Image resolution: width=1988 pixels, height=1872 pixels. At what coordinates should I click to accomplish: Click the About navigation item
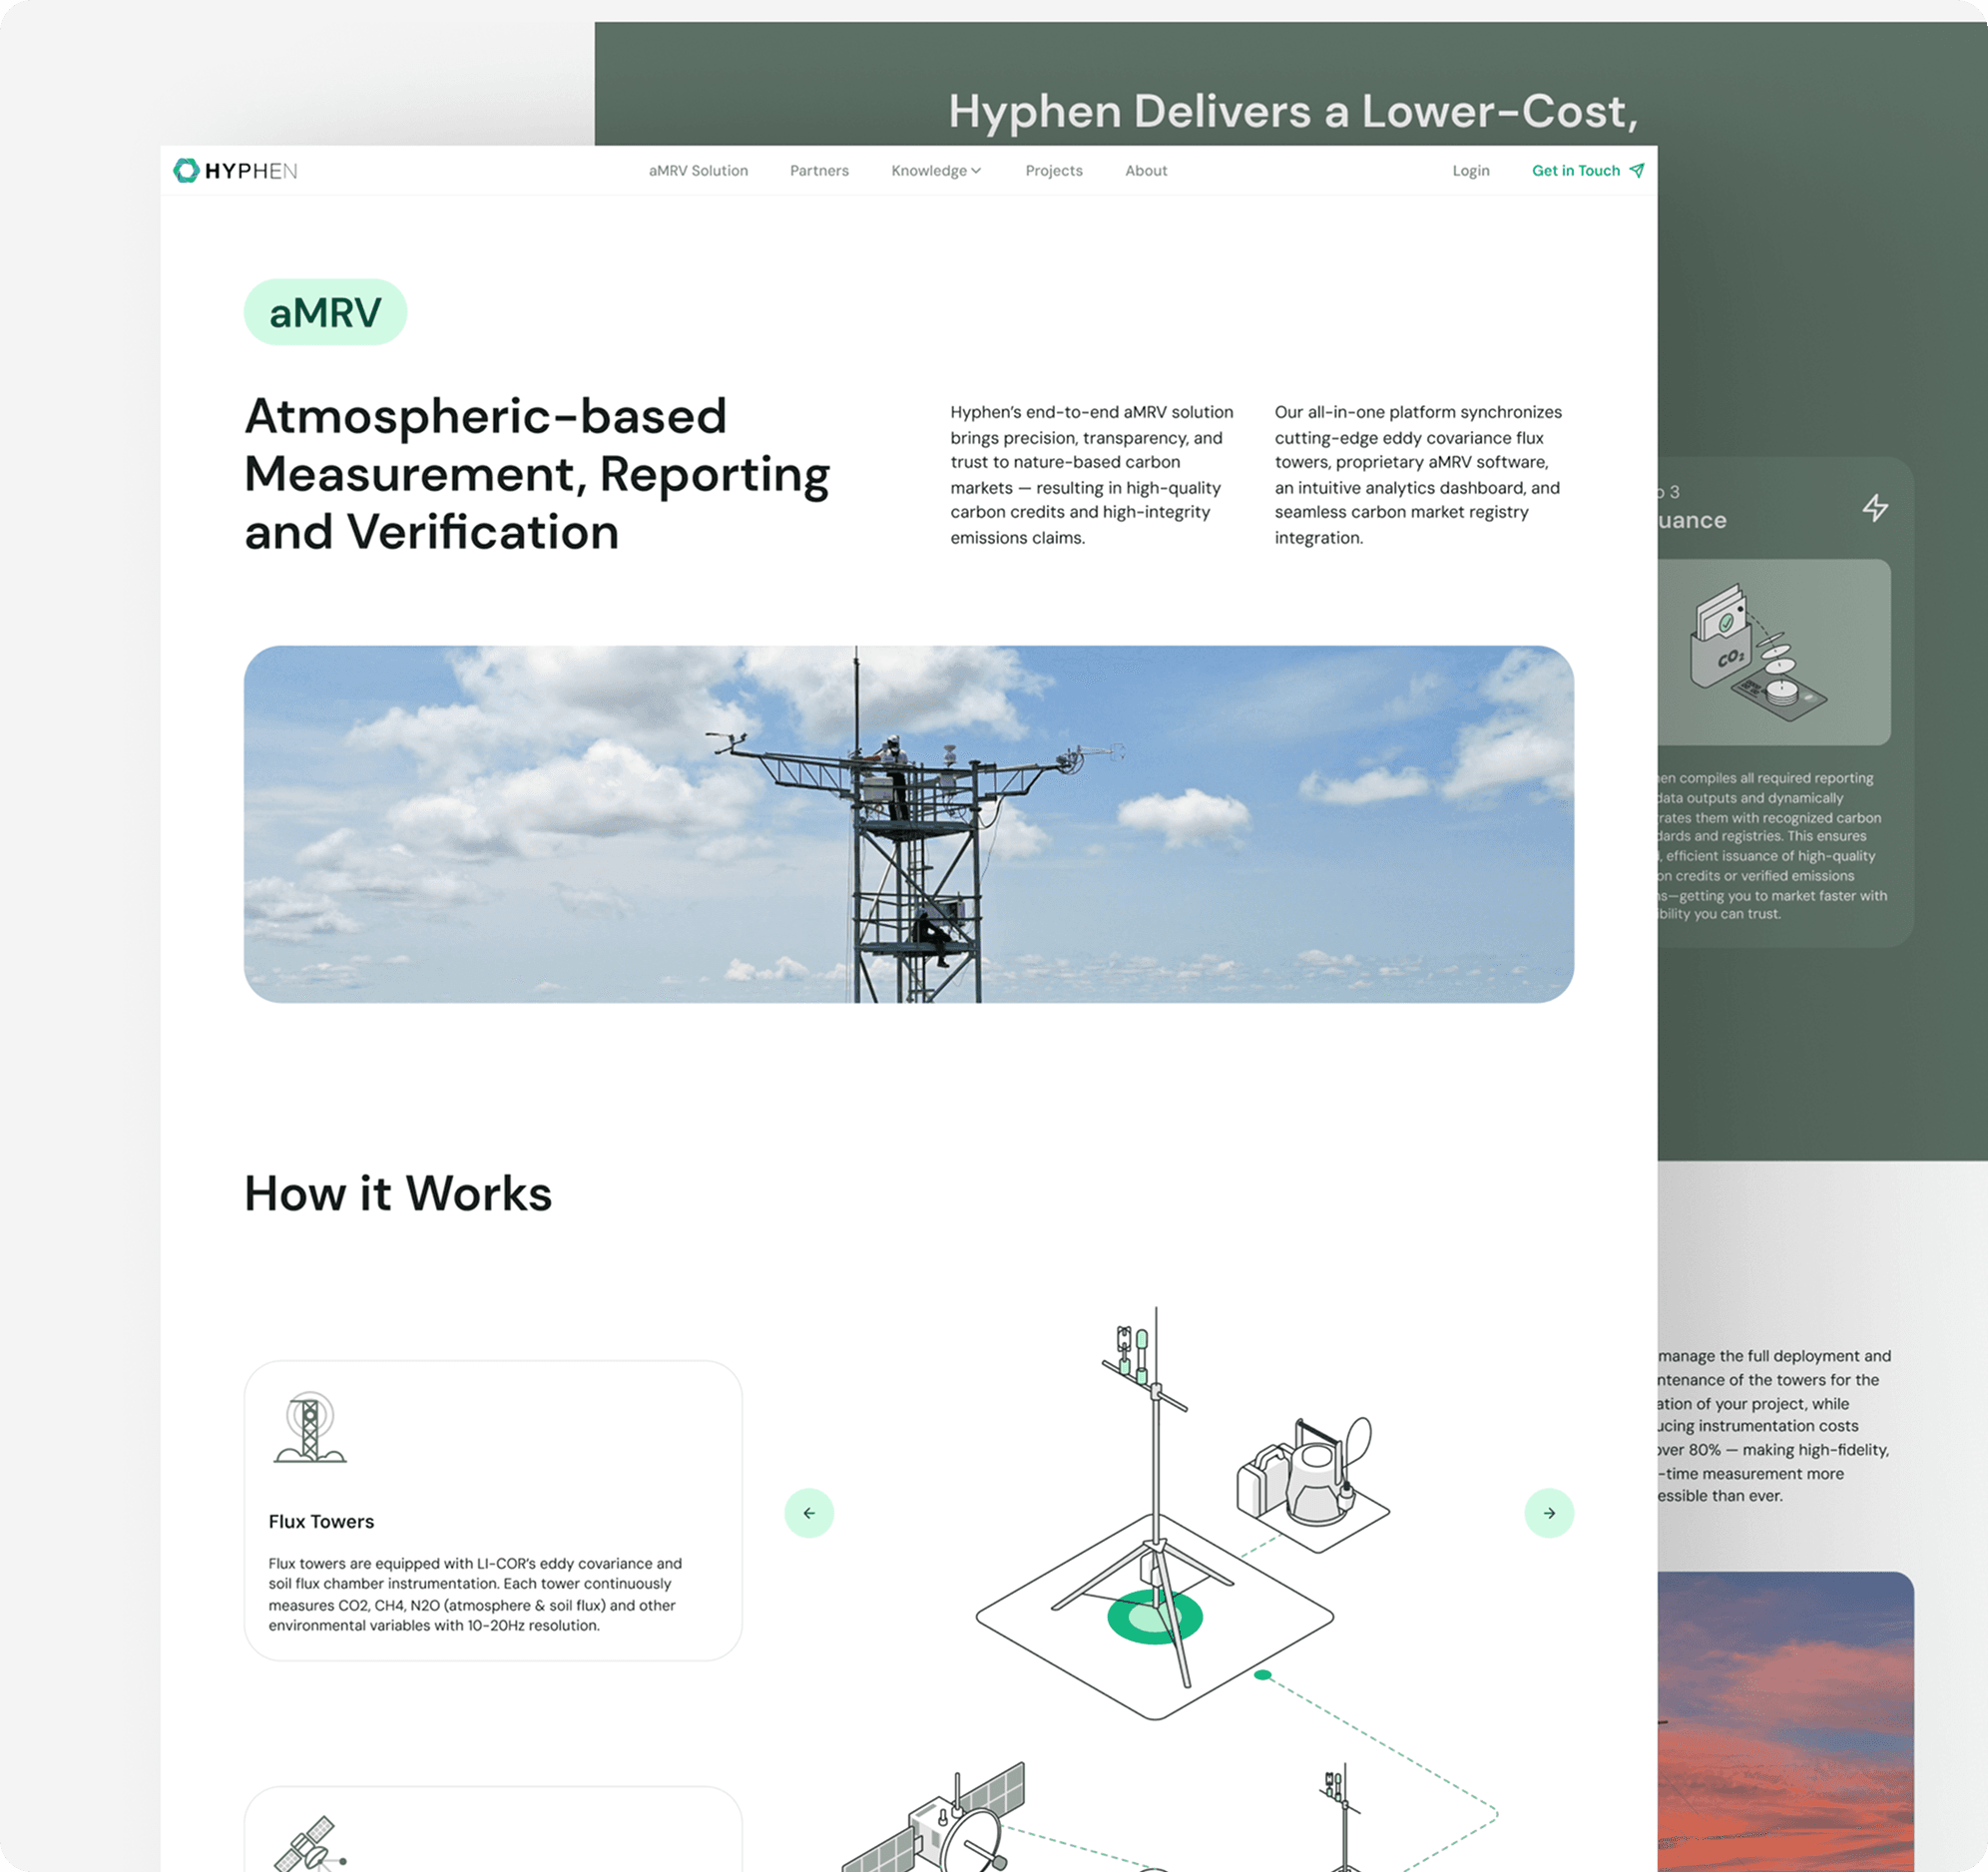click(1145, 170)
